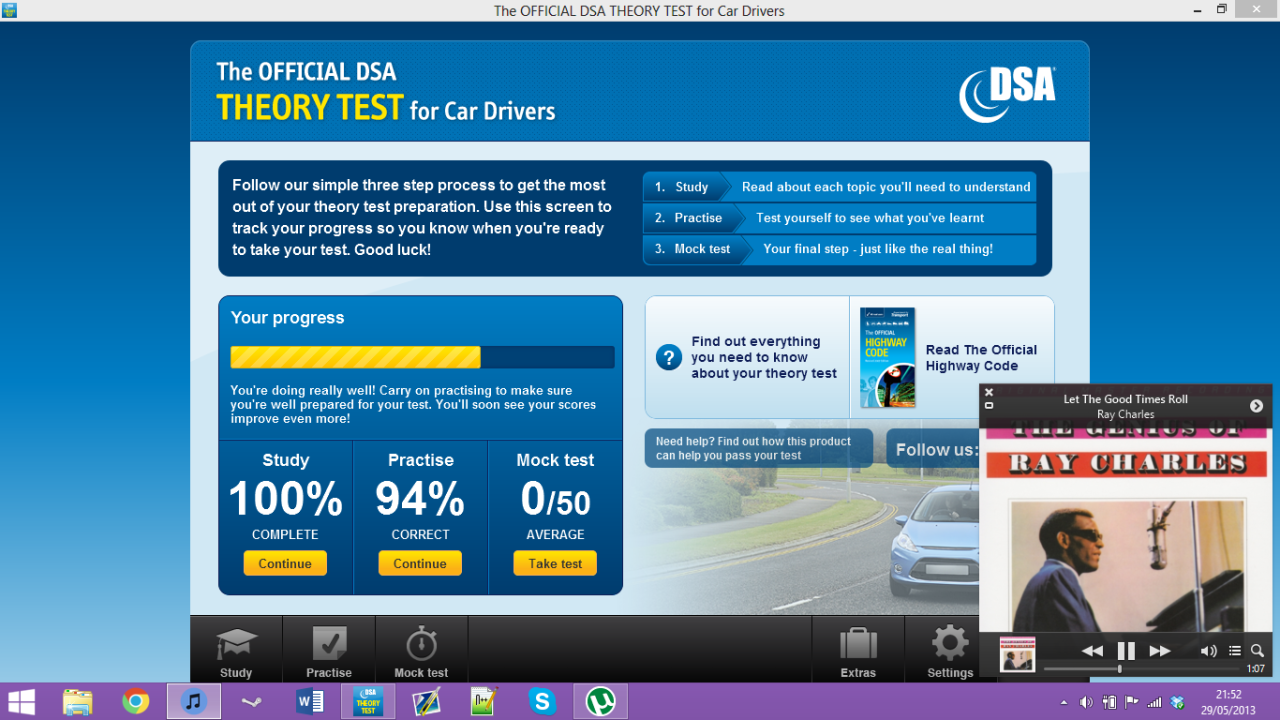Open Study from the bottom navigation bar

click(x=236, y=650)
